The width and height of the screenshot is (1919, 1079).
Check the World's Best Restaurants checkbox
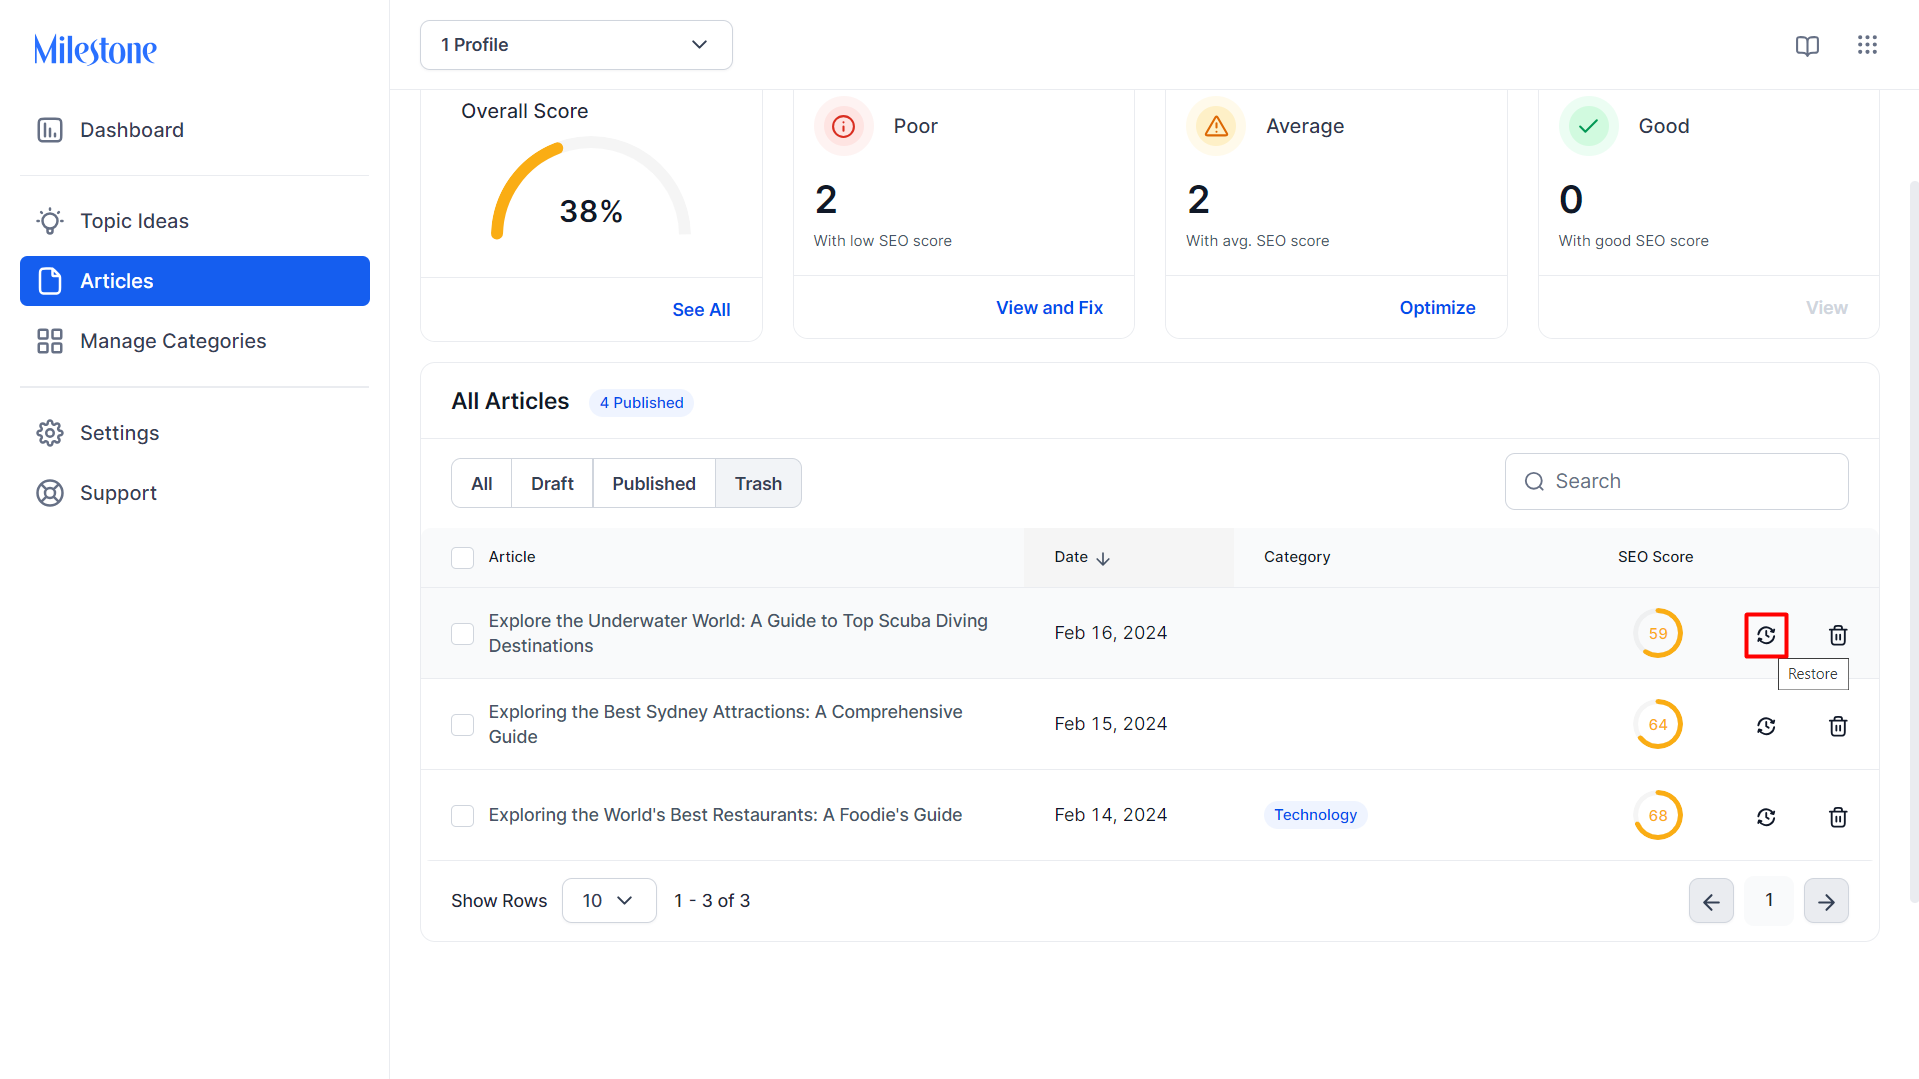pyautogui.click(x=462, y=816)
